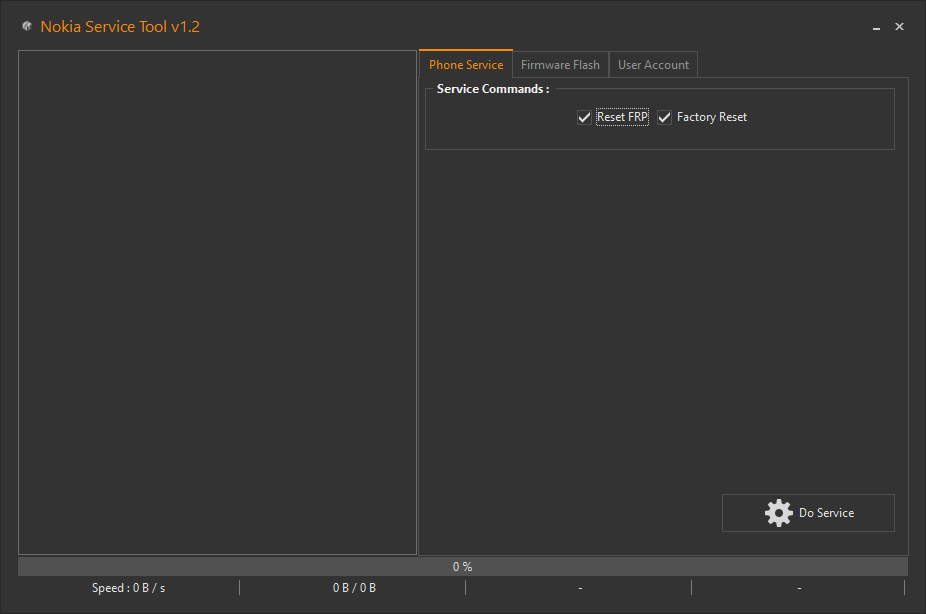Image resolution: width=926 pixels, height=614 pixels.
Task: Click inside the empty log panel
Action: click(217, 300)
